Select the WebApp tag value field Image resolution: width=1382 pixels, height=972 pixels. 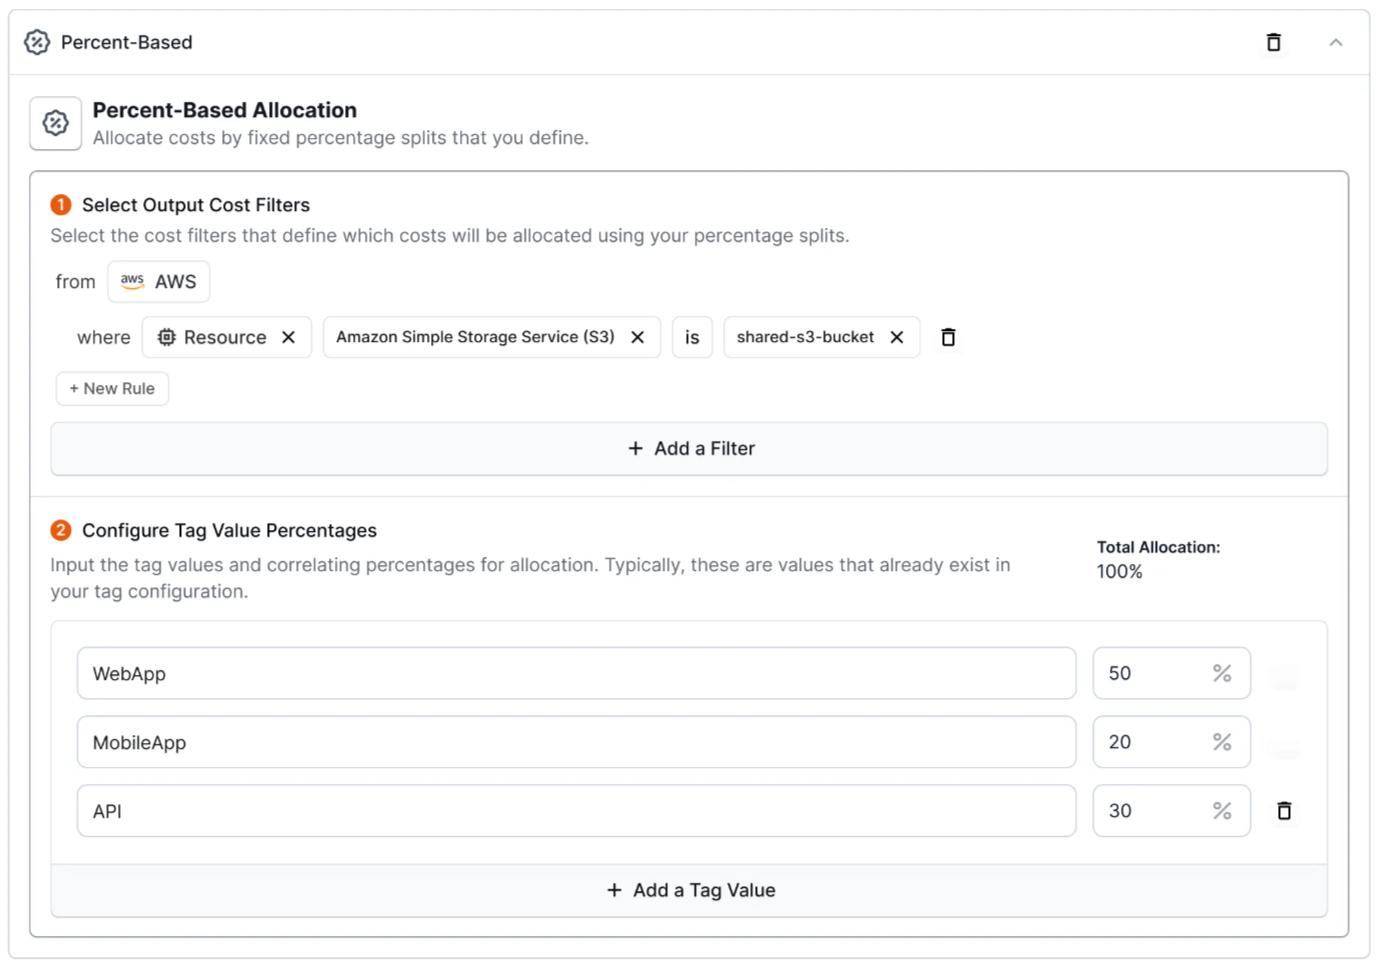(576, 673)
